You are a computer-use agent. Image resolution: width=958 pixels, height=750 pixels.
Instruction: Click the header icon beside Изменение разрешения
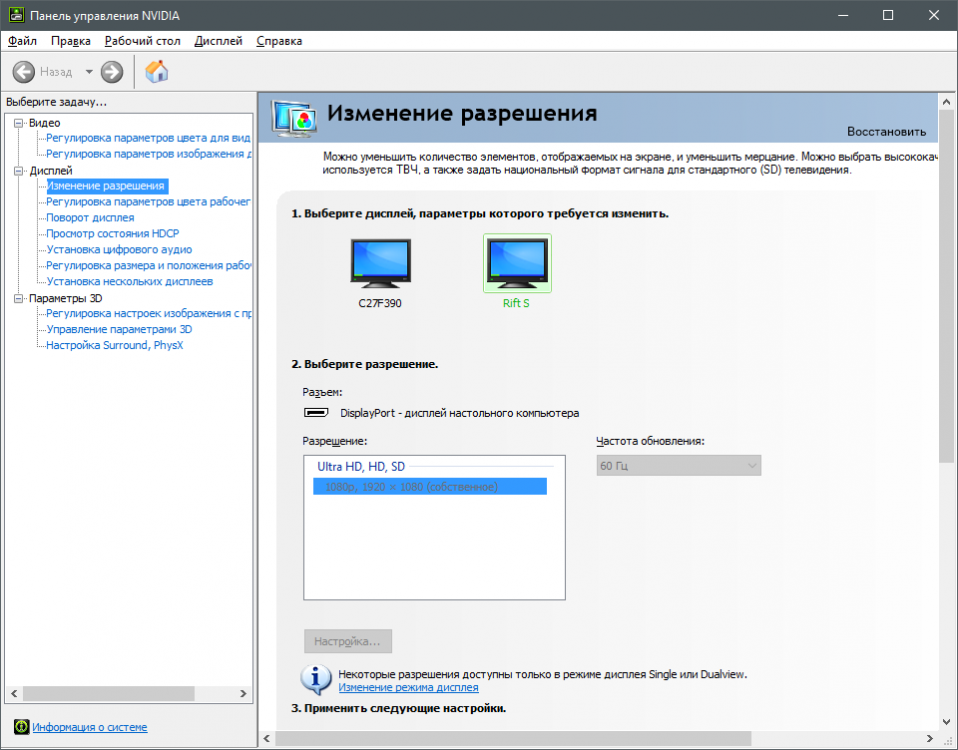pos(294,118)
